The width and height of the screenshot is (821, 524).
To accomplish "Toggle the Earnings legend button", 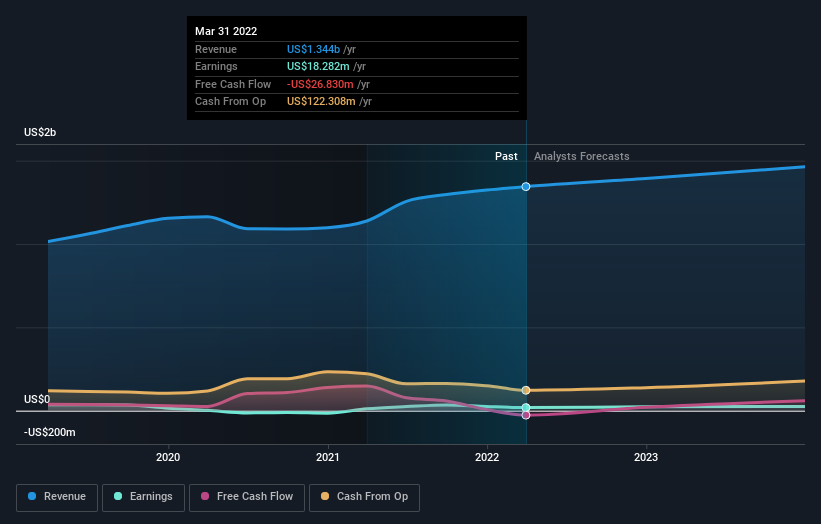I will coord(143,497).
